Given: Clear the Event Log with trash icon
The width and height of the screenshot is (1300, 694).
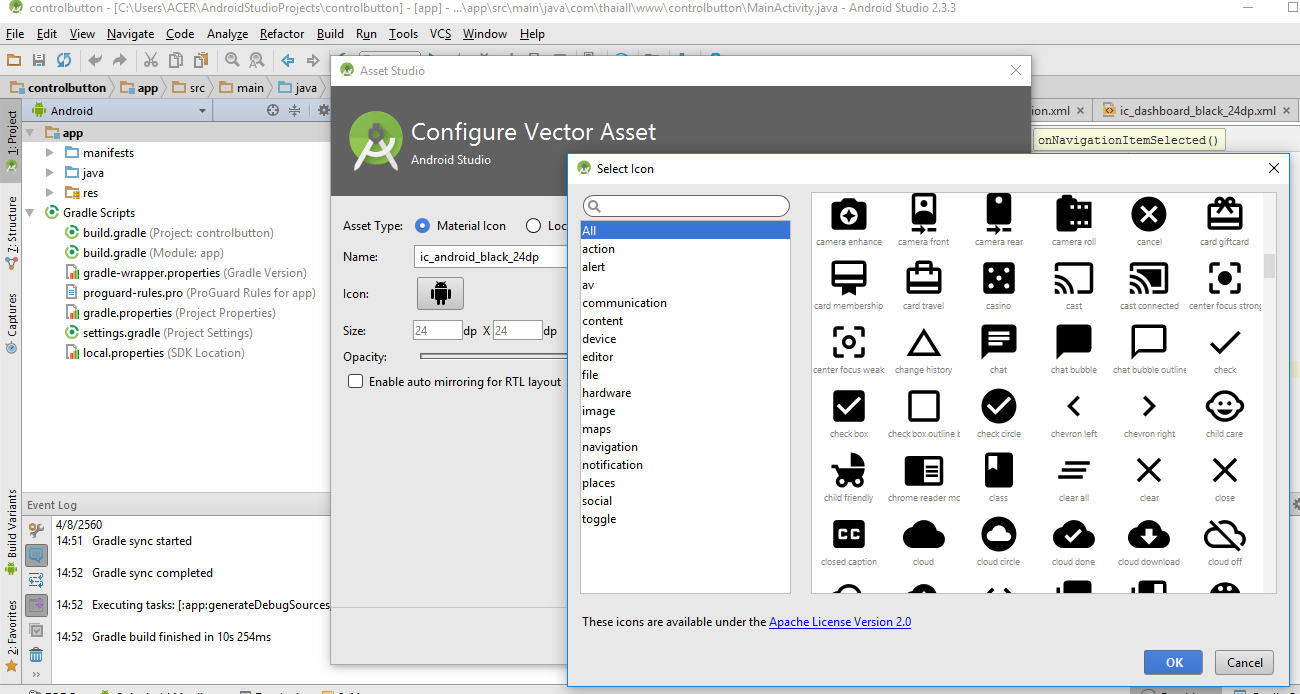Looking at the screenshot, I should [x=36, y=655].
